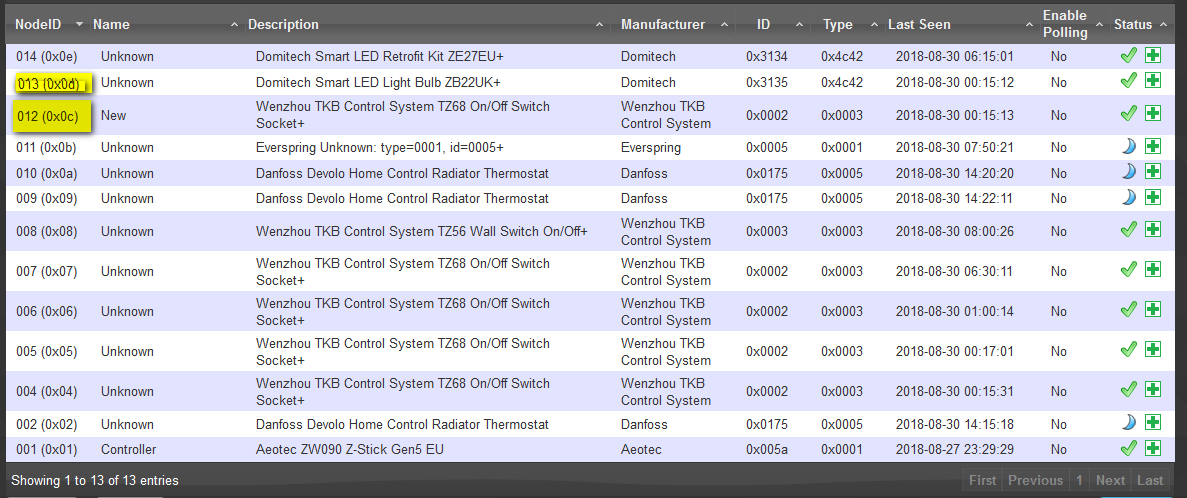
Task: Click the 'New' name of node 012
Action: tap(116, 115)
